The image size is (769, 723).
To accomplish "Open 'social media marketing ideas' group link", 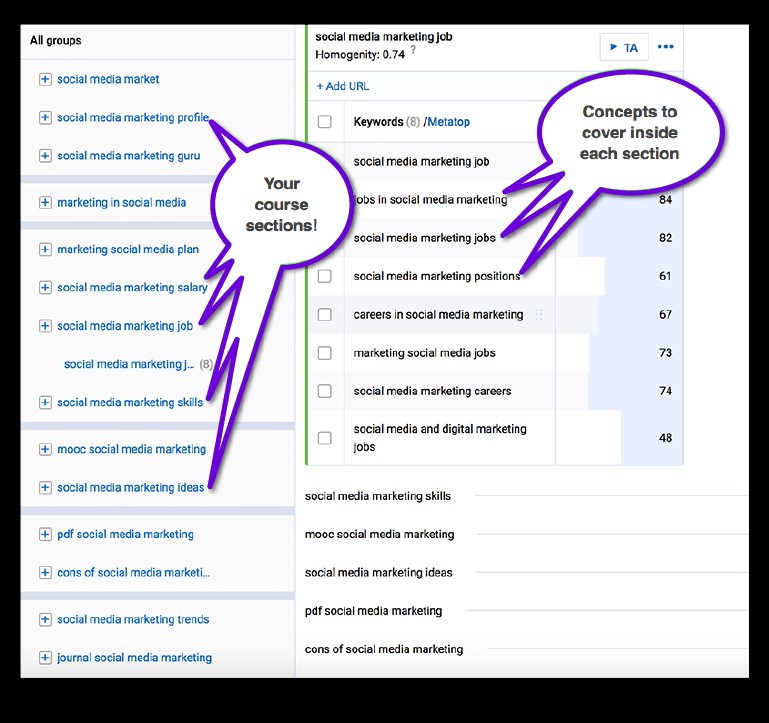I will point(130,487).
